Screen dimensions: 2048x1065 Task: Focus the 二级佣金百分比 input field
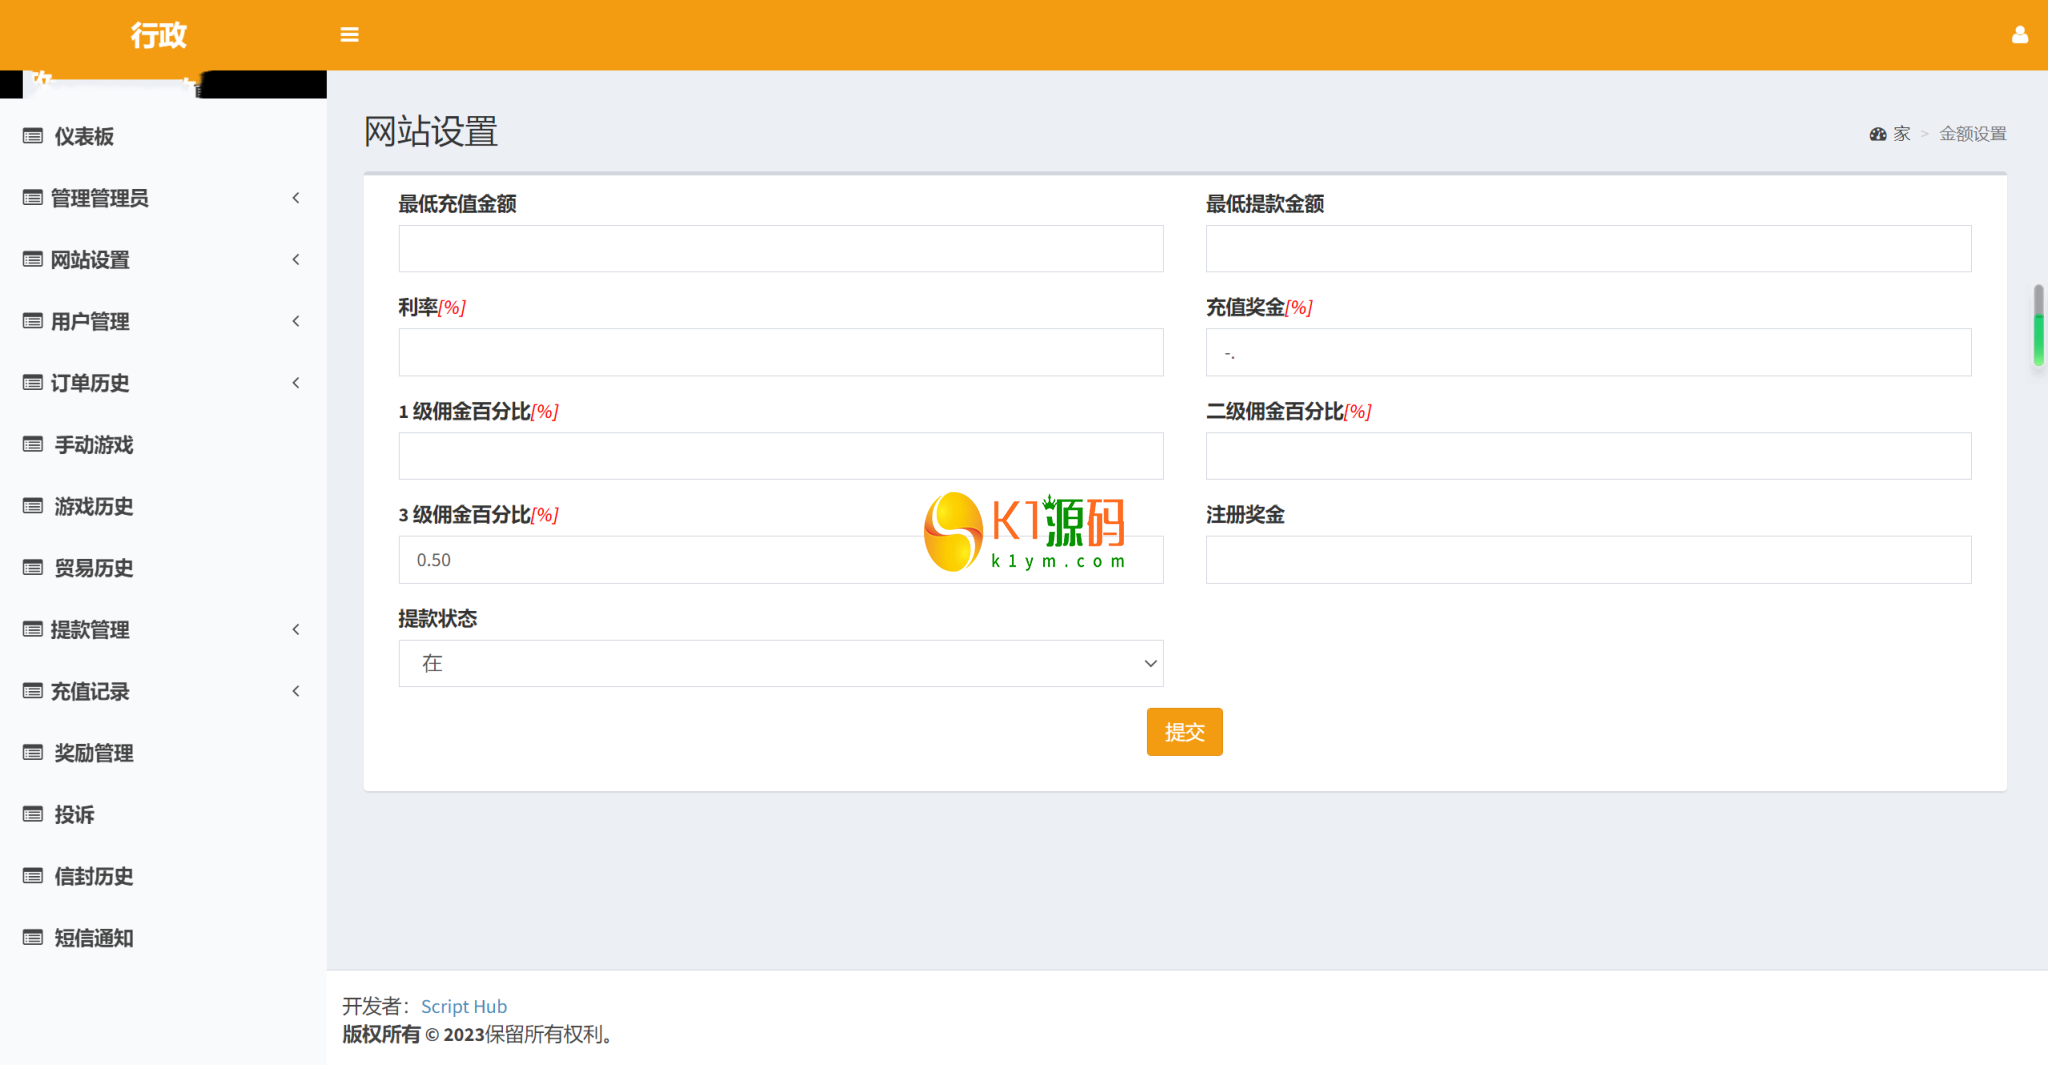pos(1588,456)
